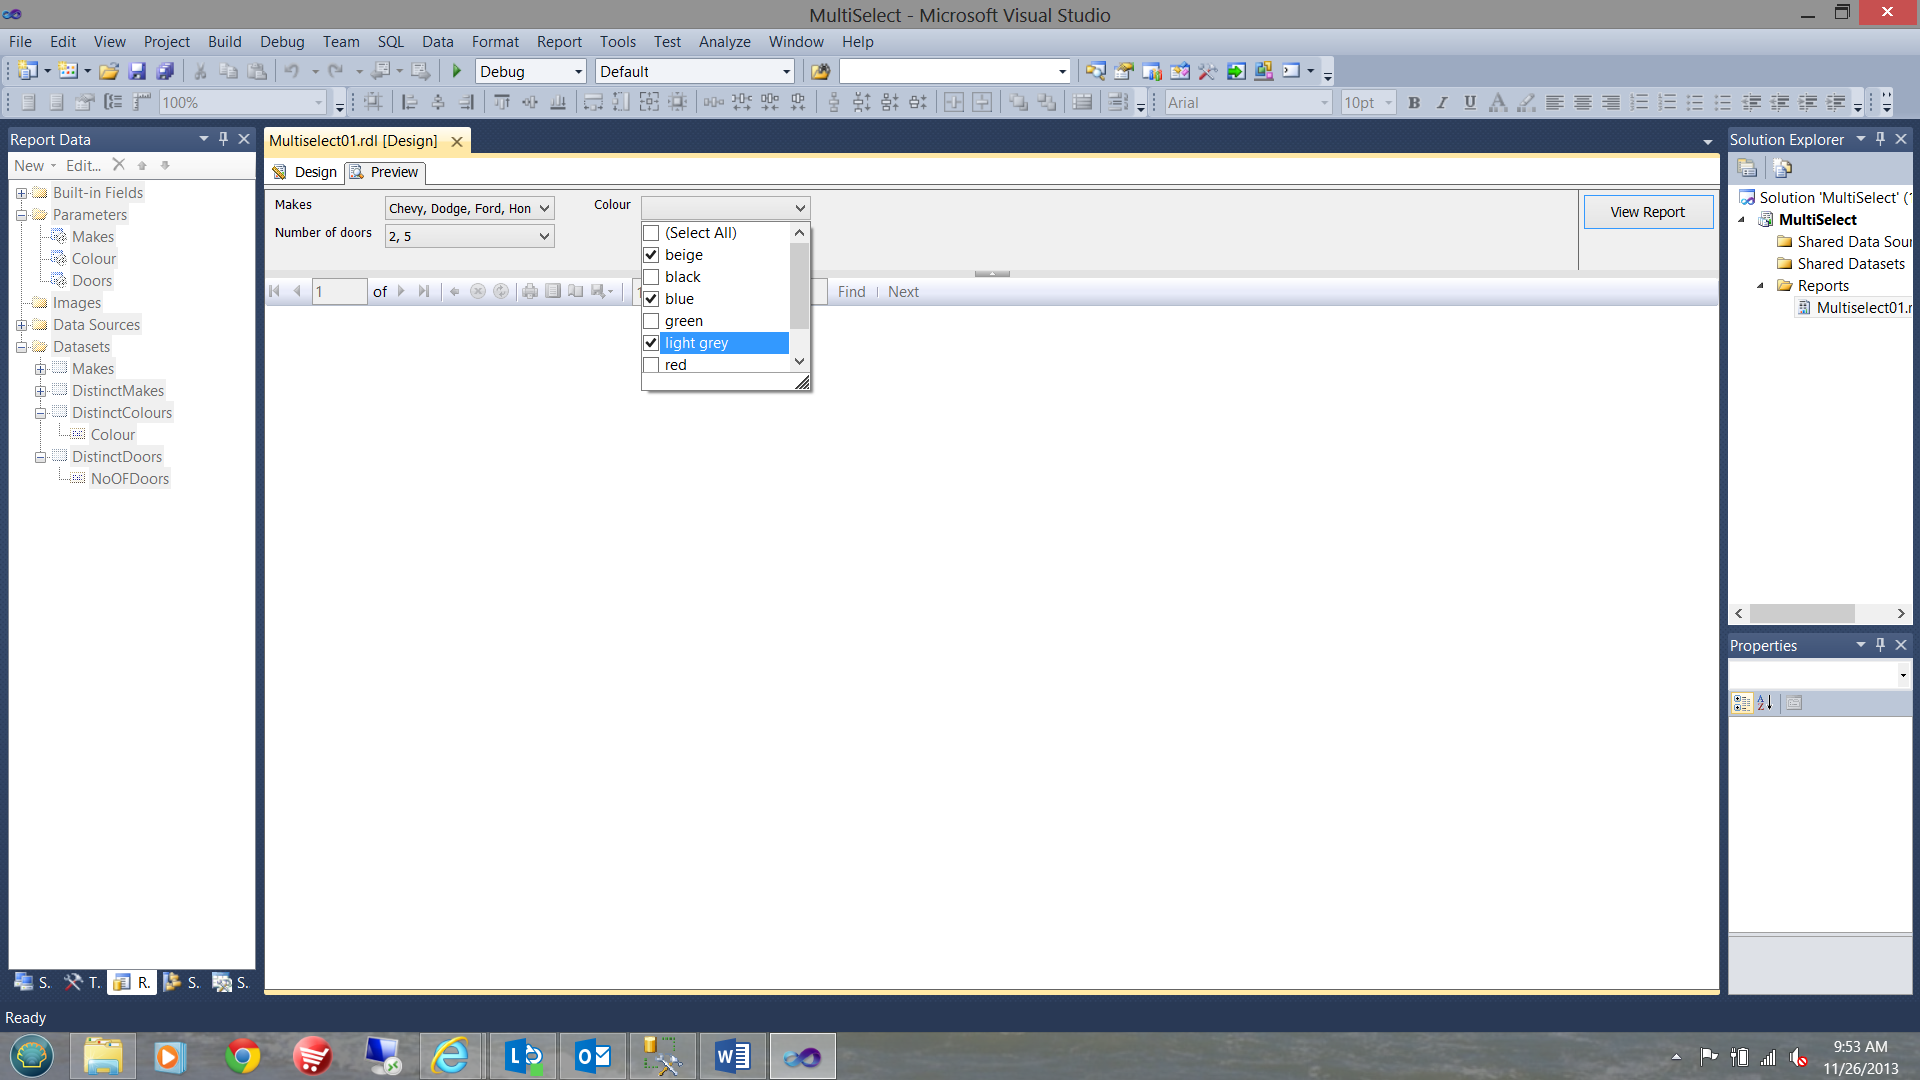1920x1080 pixels.
Task: Collapse the DistinctColours dataset node
Action: click(x=41, y=413)
